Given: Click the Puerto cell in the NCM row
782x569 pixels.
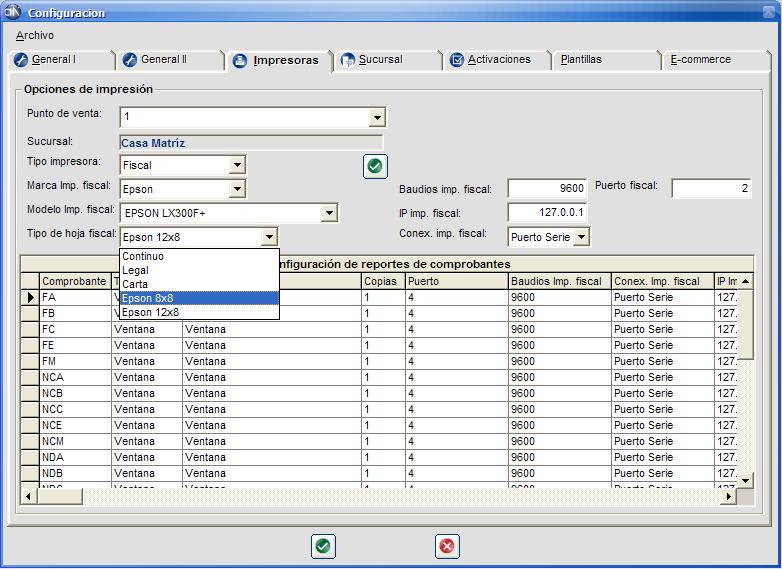Looking at the screenshot, I should click(457, 441).
